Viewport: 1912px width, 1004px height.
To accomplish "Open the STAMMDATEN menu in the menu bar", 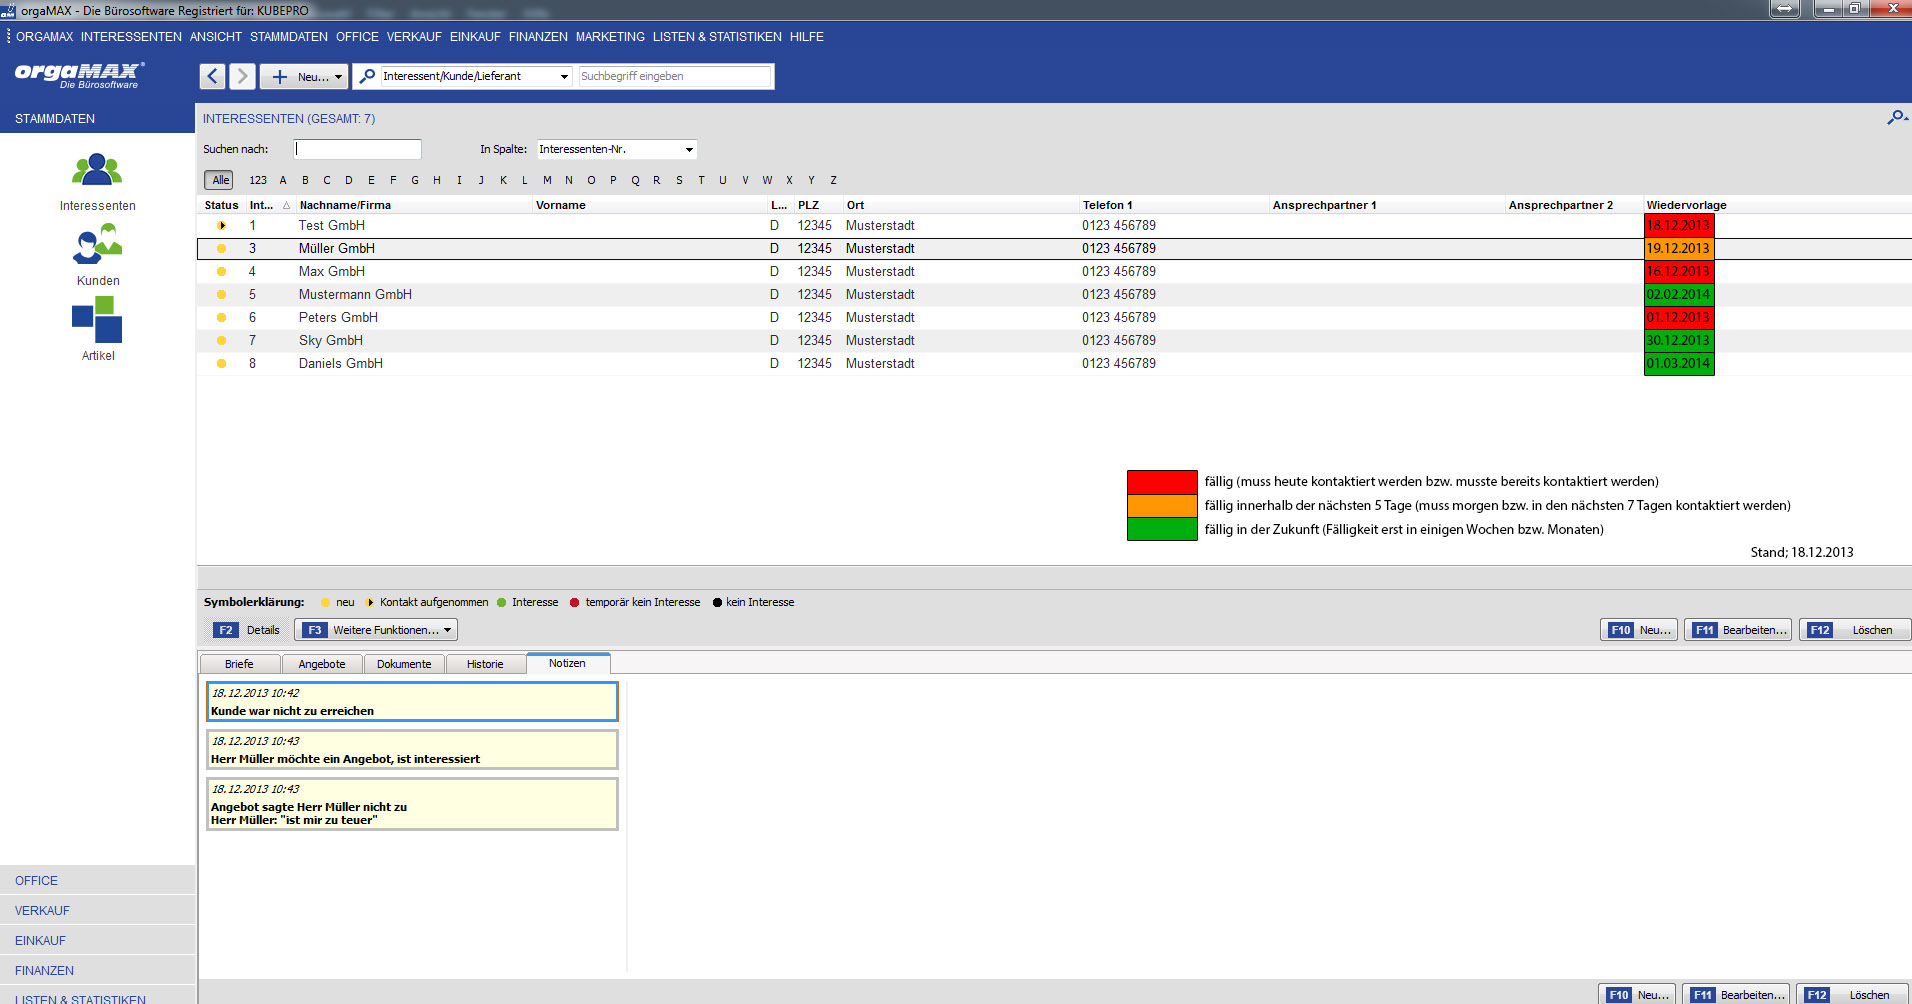I will (289, 37).
